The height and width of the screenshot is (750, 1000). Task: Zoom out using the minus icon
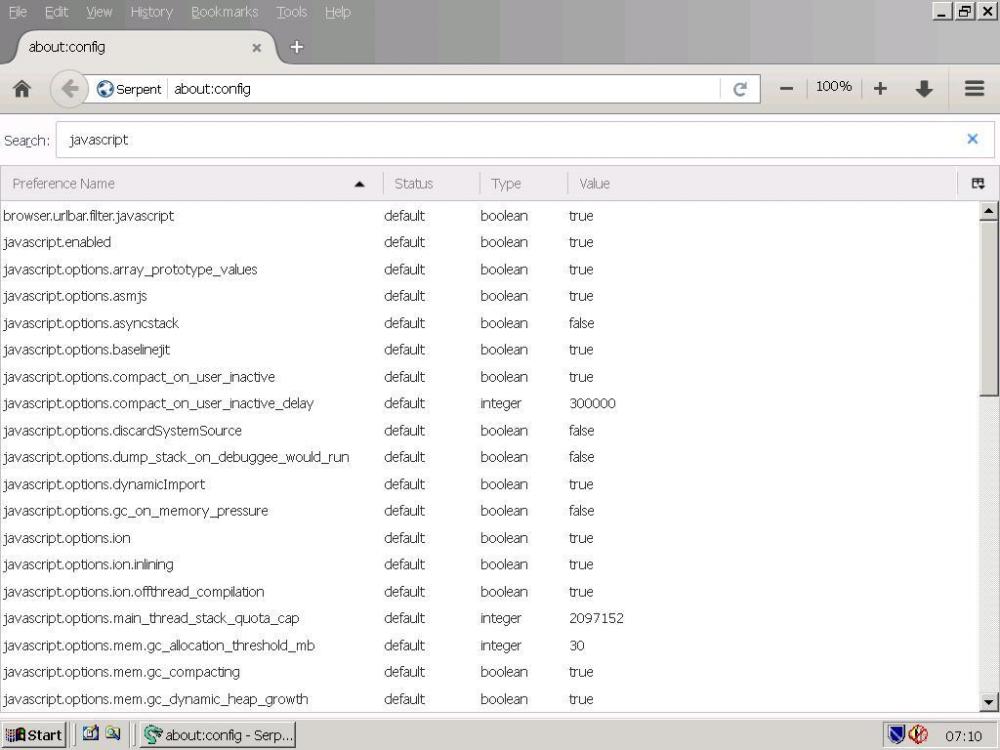[x=786, y=88]
